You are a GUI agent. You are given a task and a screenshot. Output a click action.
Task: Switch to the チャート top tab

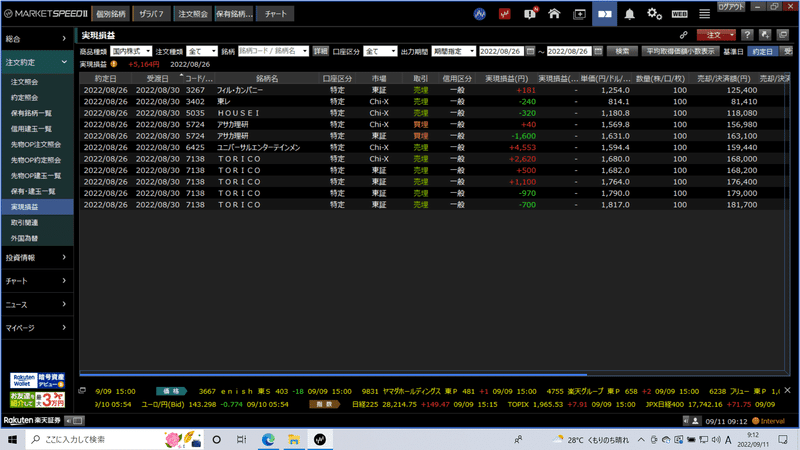(x=276, y=14)
